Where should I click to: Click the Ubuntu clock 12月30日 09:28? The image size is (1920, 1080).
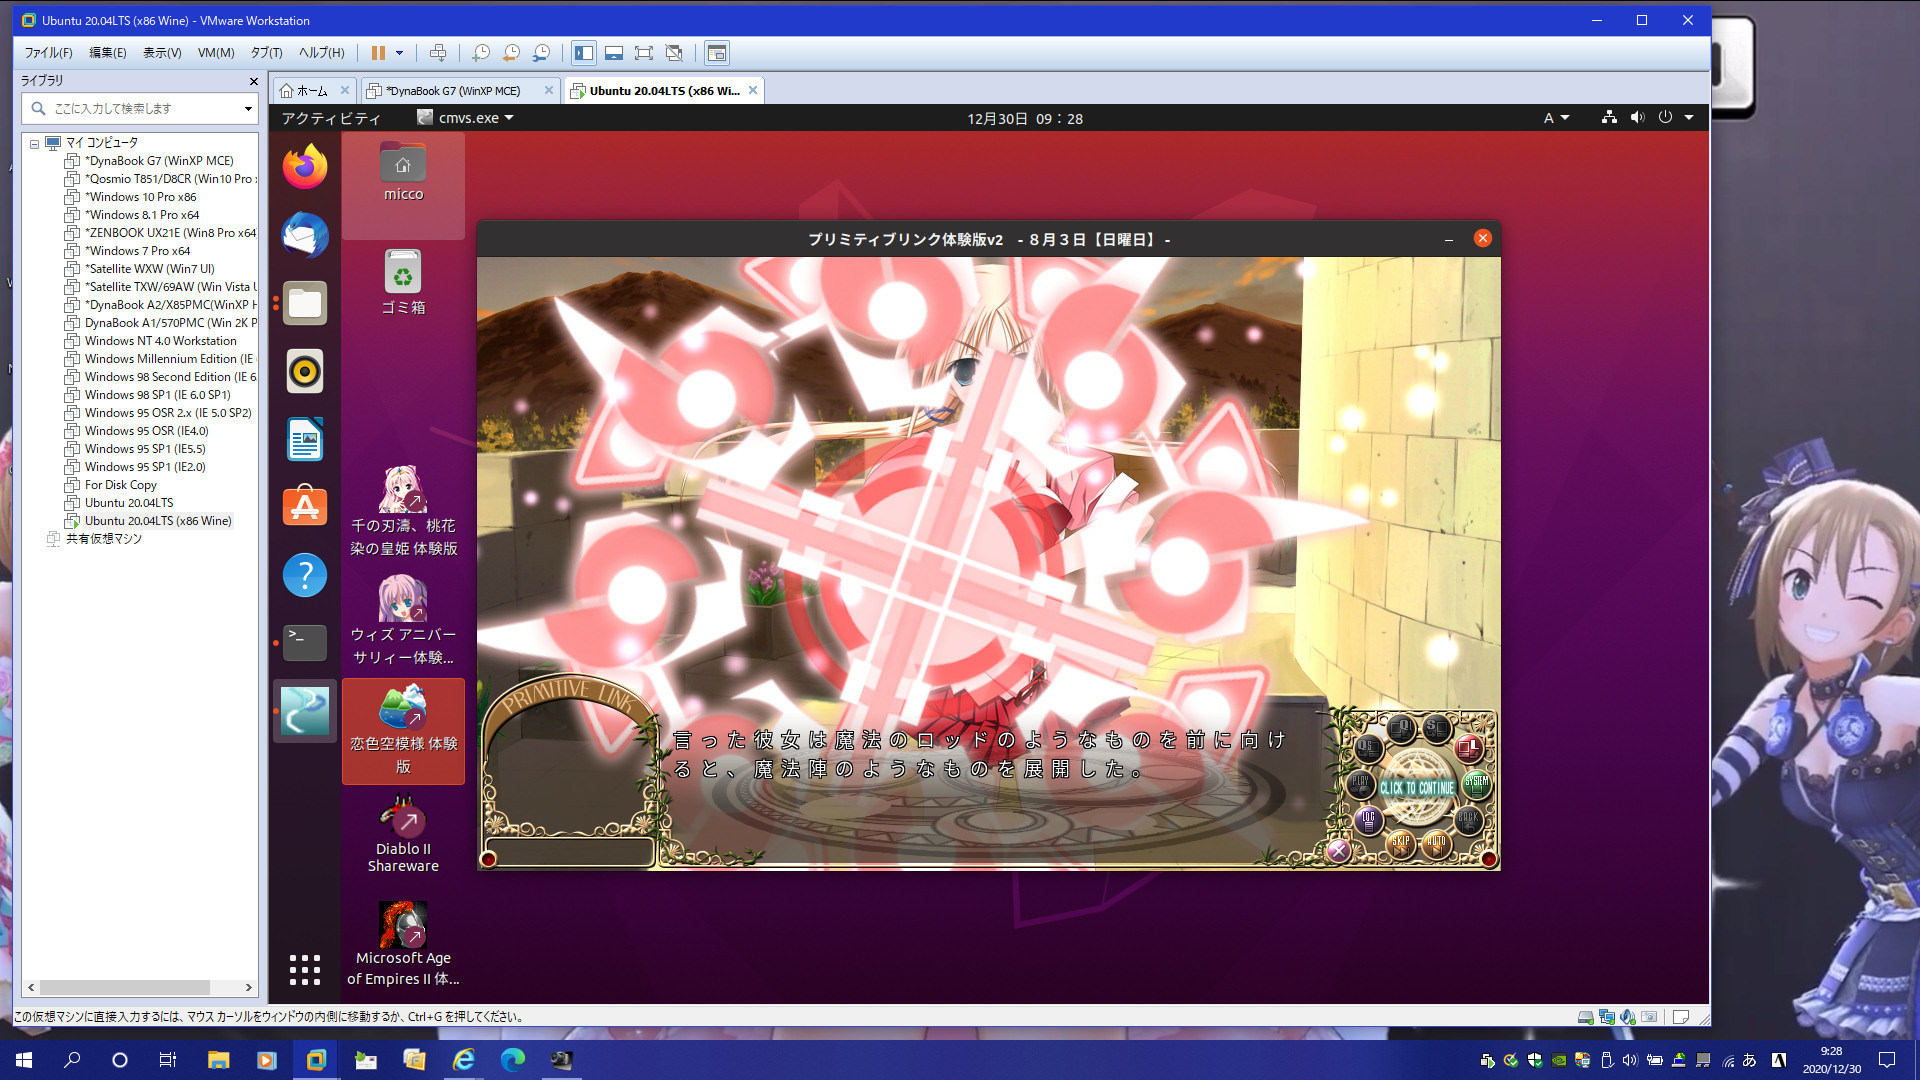tap(1025, 118)
